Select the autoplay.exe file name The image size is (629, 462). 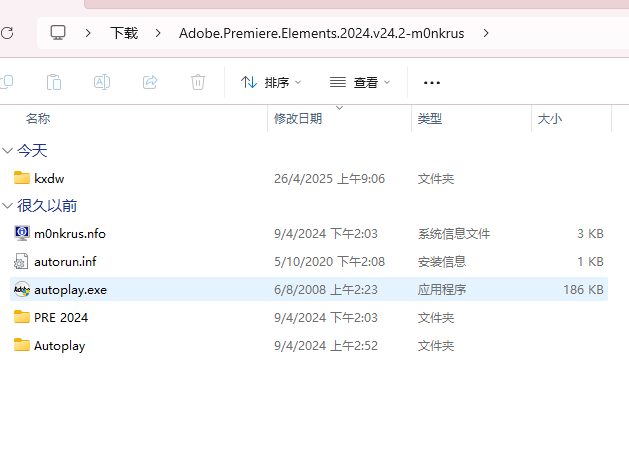70,290
